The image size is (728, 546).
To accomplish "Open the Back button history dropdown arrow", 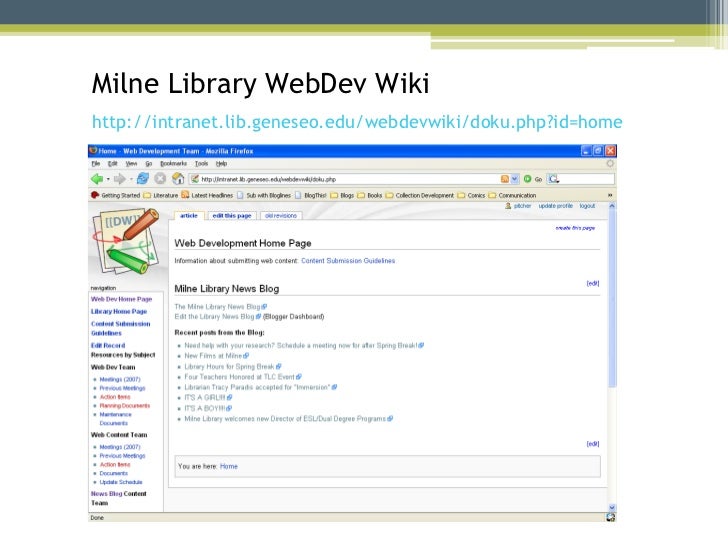I will click(108, 179).
